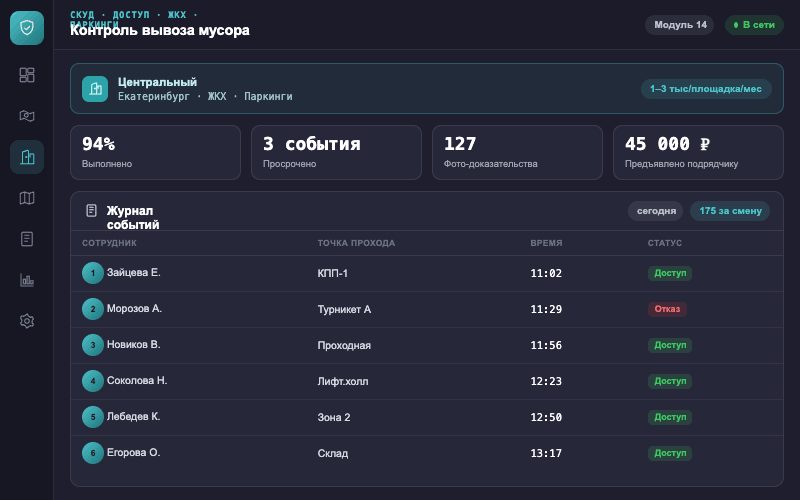Screen dimensions: 800x500
Task: Open the 3 события Просрочено card
Action: pos(336,153)
